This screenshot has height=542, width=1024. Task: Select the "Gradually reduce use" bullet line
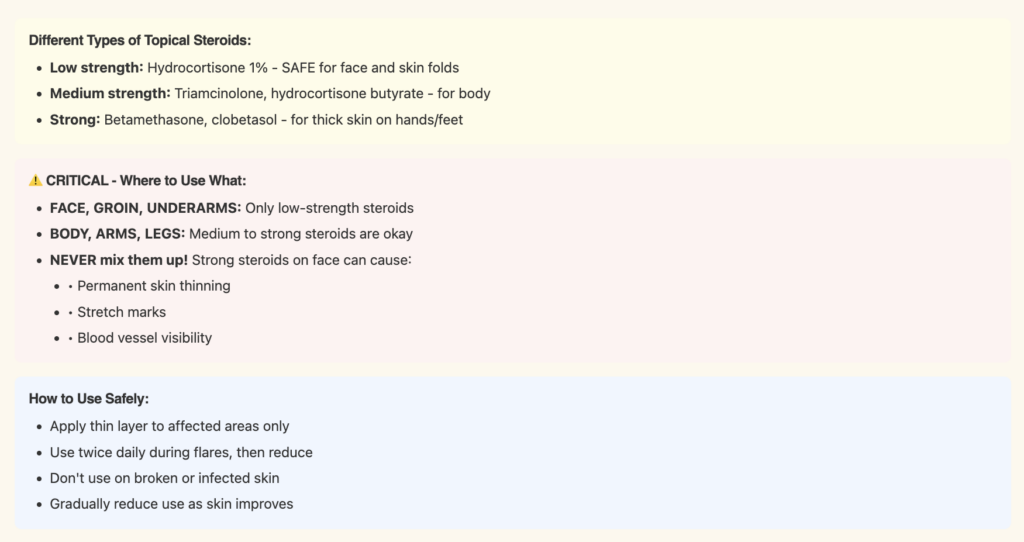tap(171, 504)
